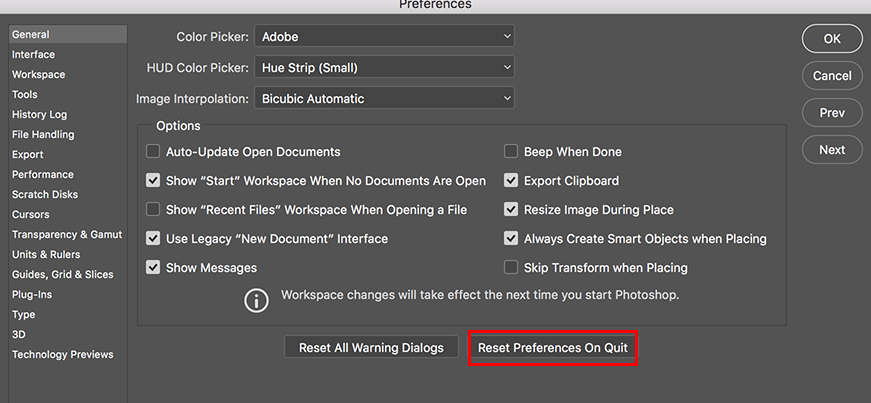Select Interface in preferences sidebar
The width and height of the screenshot is (871, 403).
point(33,55)
